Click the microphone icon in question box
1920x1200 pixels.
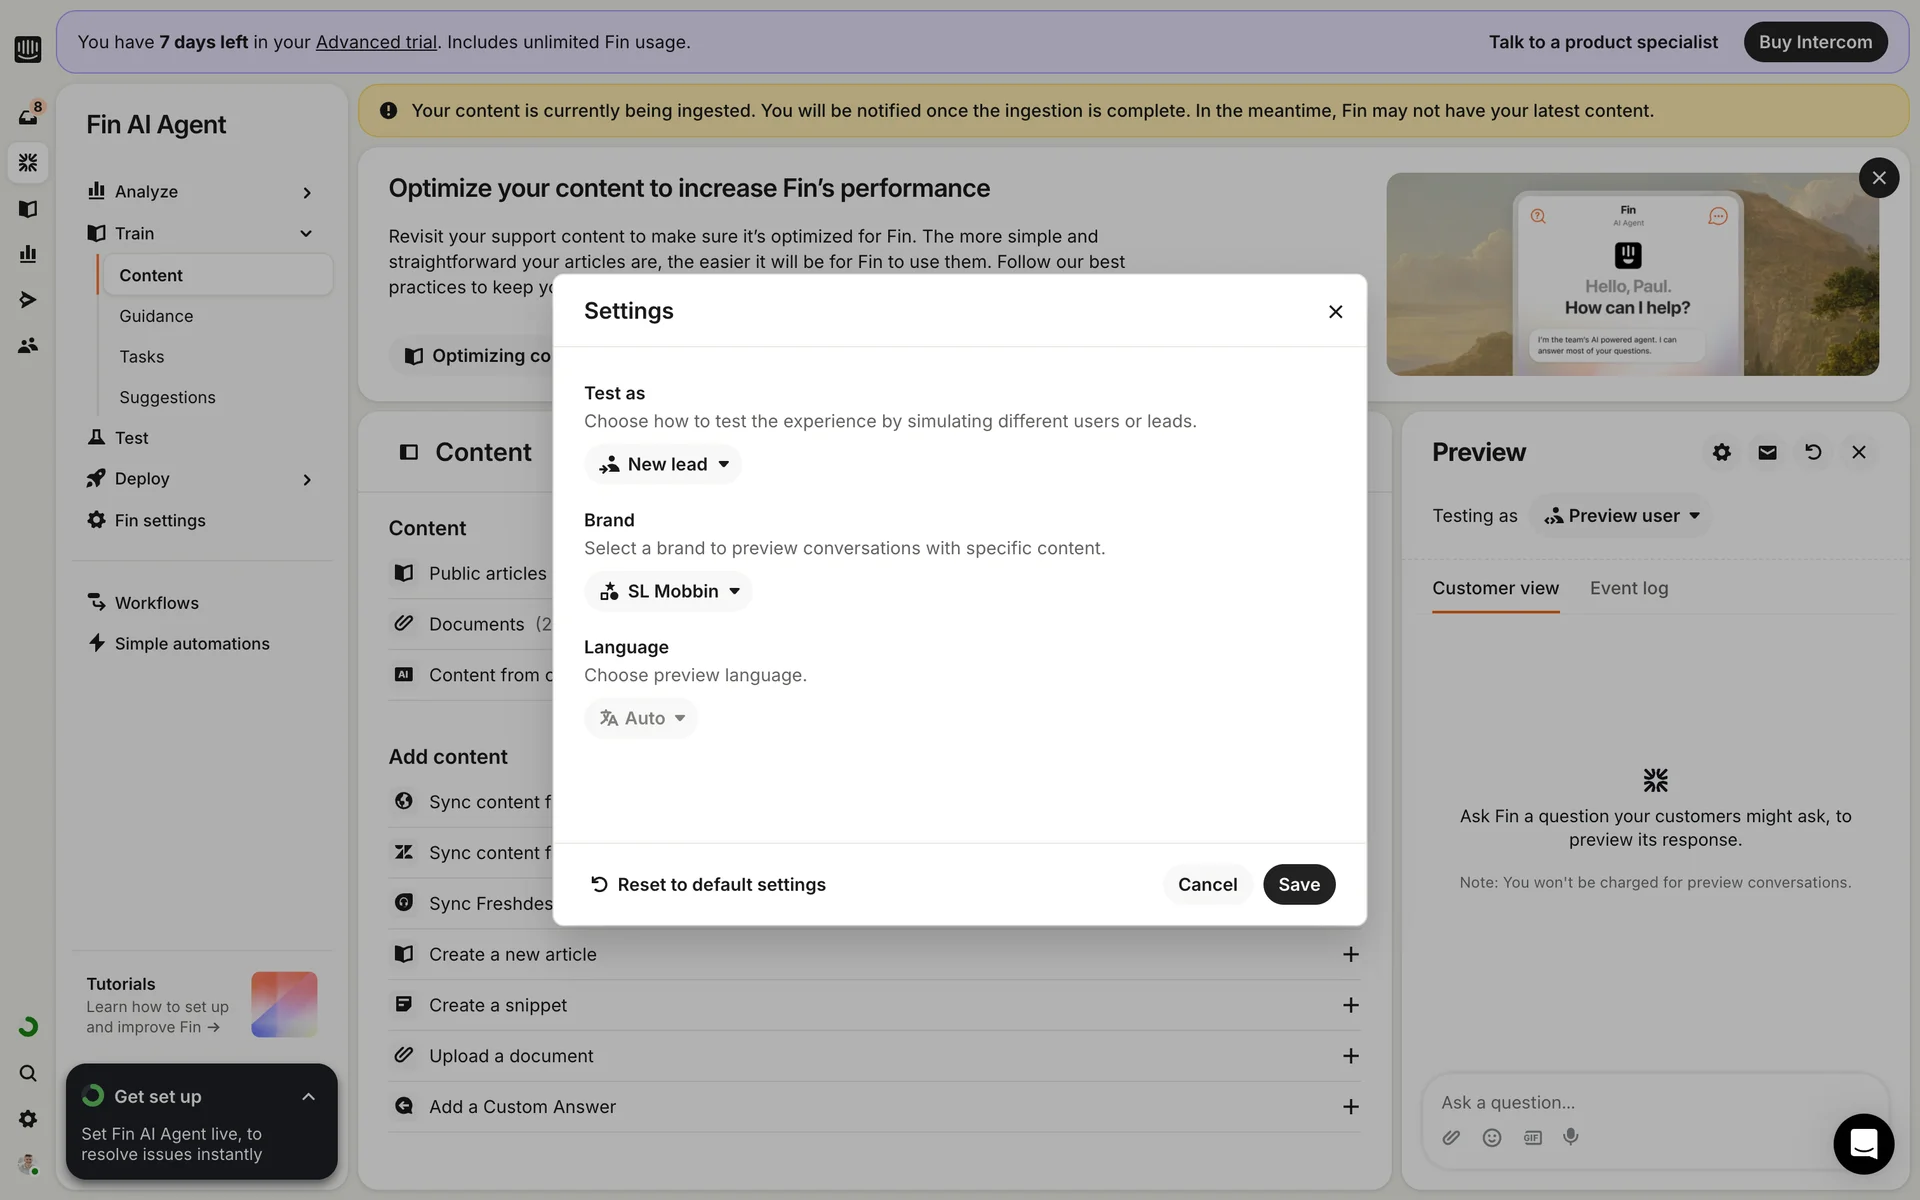[1571, 1137]
